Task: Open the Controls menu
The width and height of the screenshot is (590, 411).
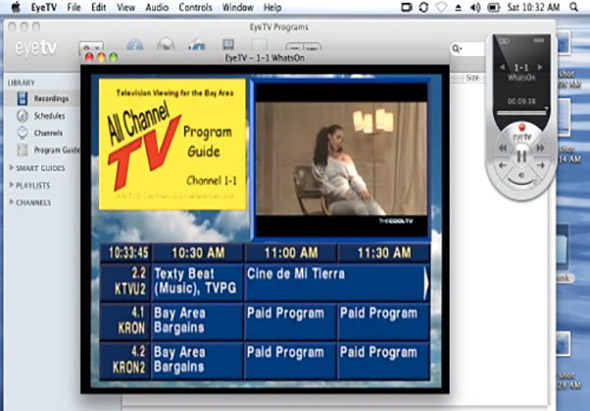Action: [195, 8]
